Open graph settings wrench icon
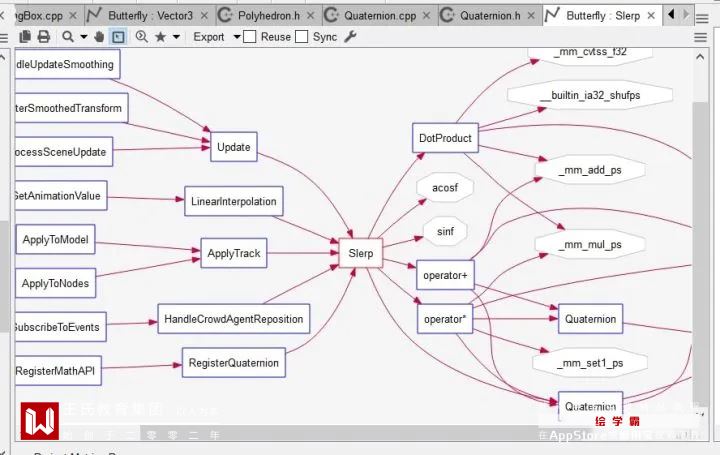This screenshot has width=720, height=455. [x=350, y=37]
